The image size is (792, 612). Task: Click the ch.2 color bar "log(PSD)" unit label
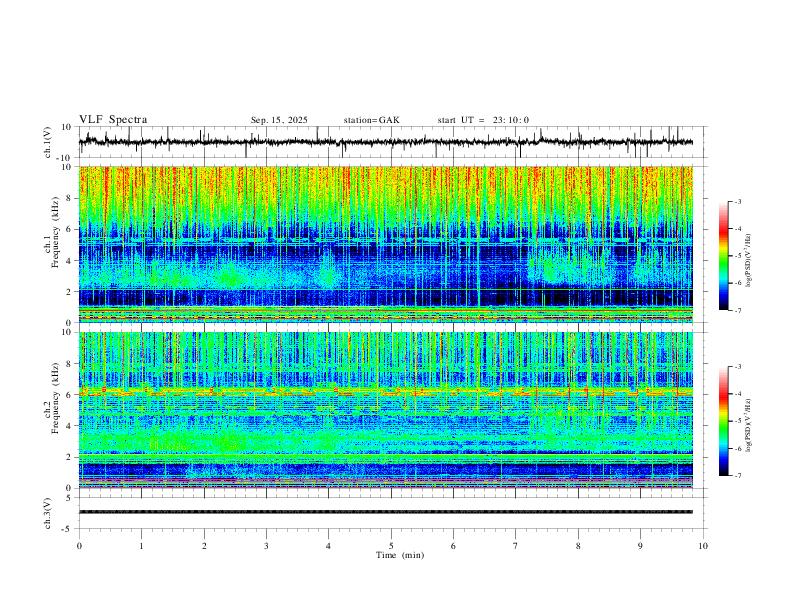click(x=748, y=425)
